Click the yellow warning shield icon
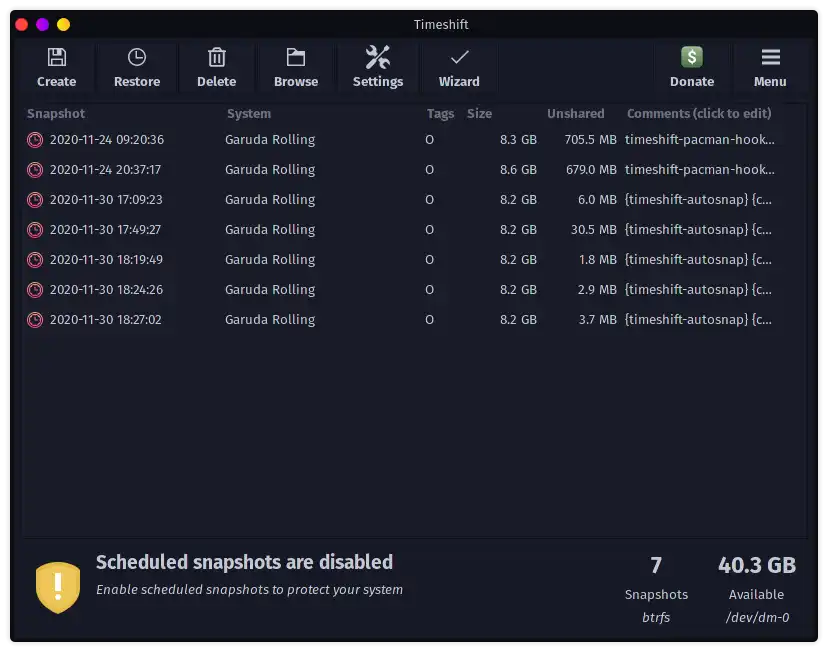828x652 pixels. tap(58, 586)
